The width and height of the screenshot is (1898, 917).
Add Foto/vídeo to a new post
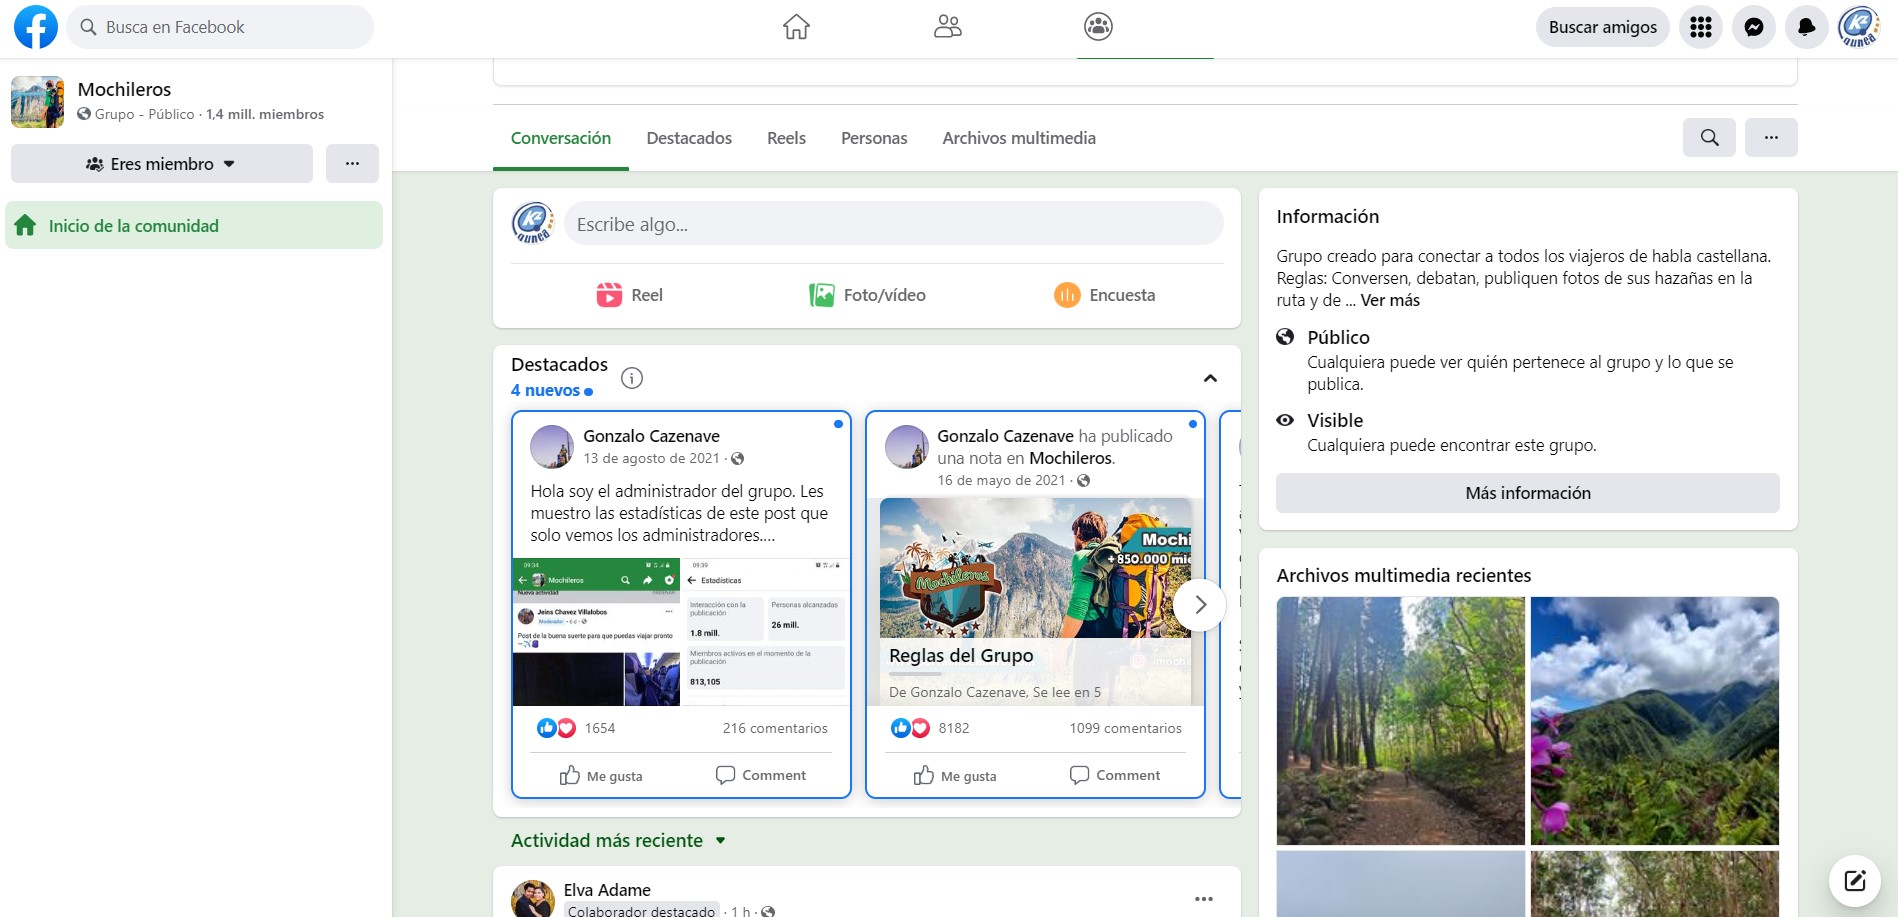(867, 295)
